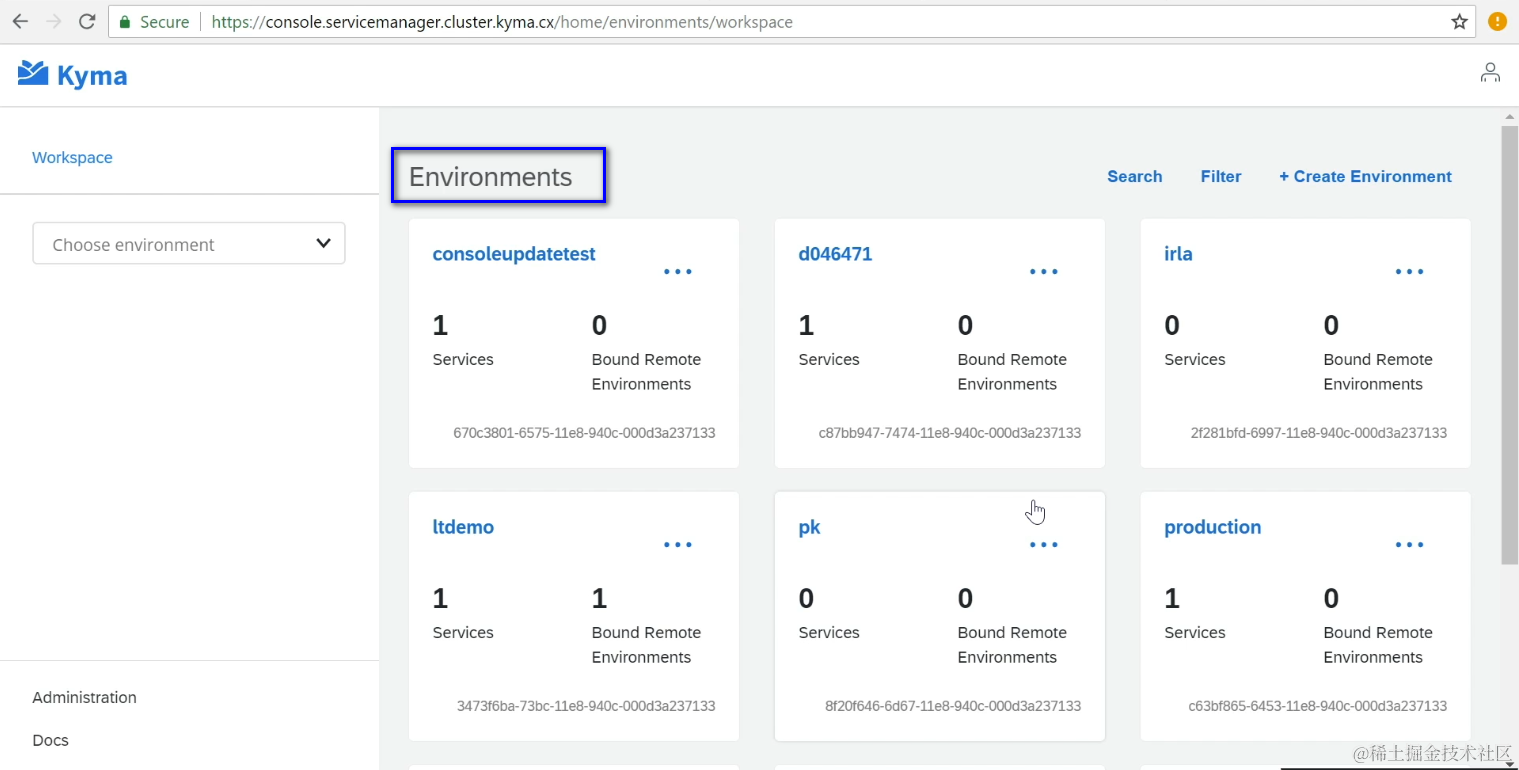The image size is (1519, 770).
Task: Click the orange browser notification icon
Action: tap(1497, 22)
